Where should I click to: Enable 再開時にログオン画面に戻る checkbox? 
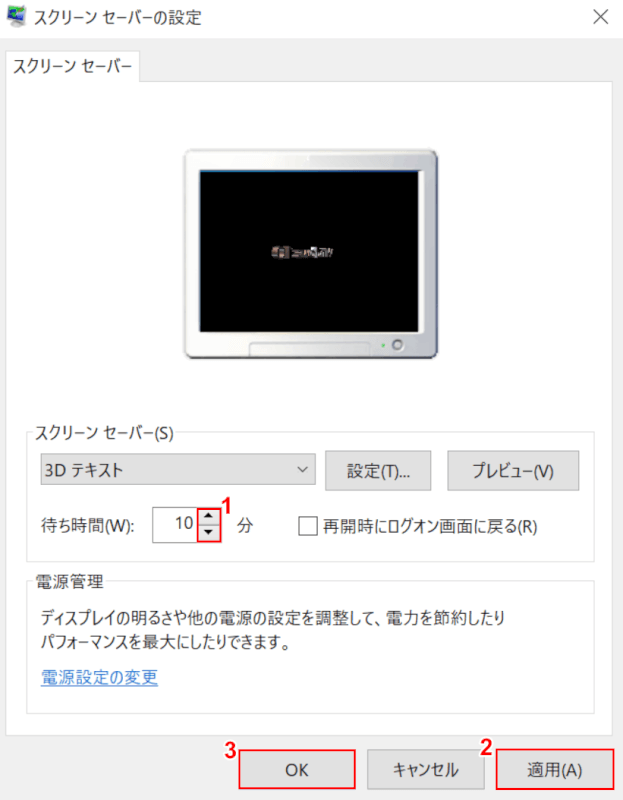[308, 526]
